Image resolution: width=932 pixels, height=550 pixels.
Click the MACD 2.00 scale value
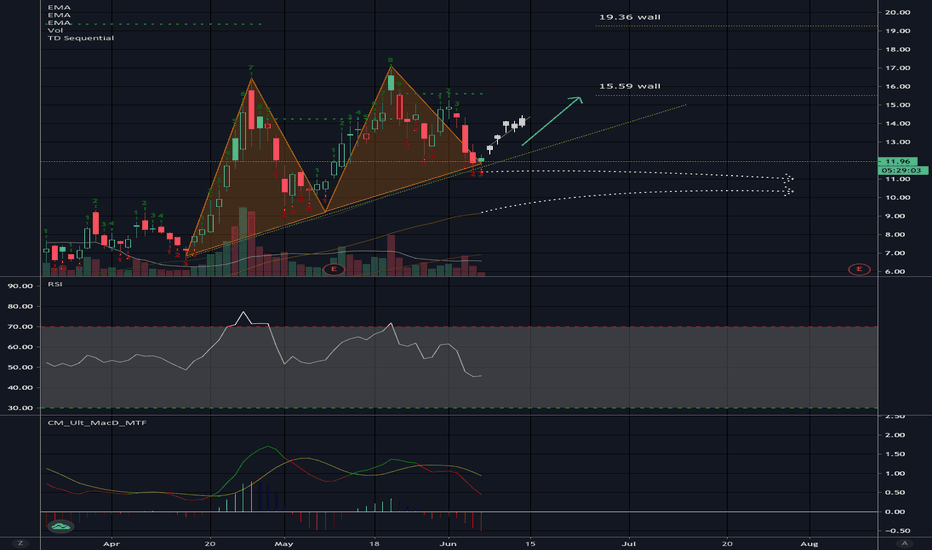coord(895,435)
